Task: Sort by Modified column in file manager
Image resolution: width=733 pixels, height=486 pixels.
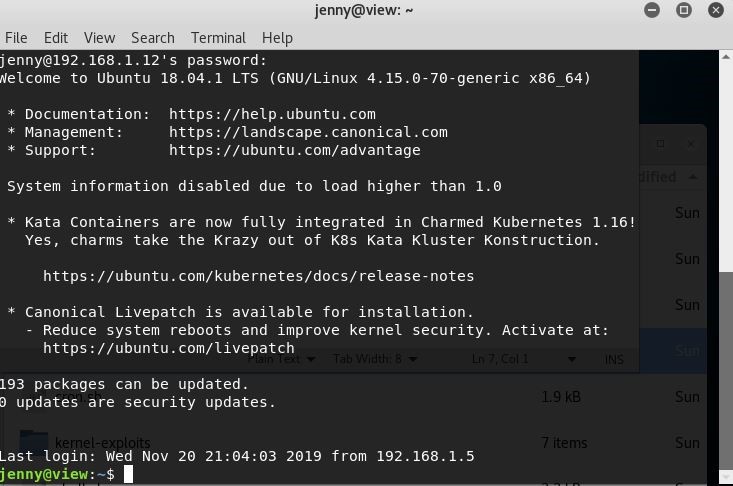Action: point(668,177)
